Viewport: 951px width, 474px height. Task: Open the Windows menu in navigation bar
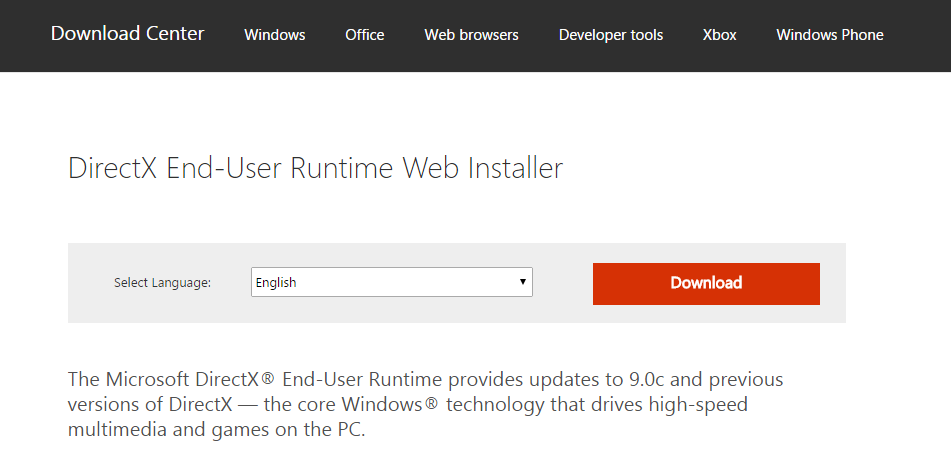click(x=275, y=35)
